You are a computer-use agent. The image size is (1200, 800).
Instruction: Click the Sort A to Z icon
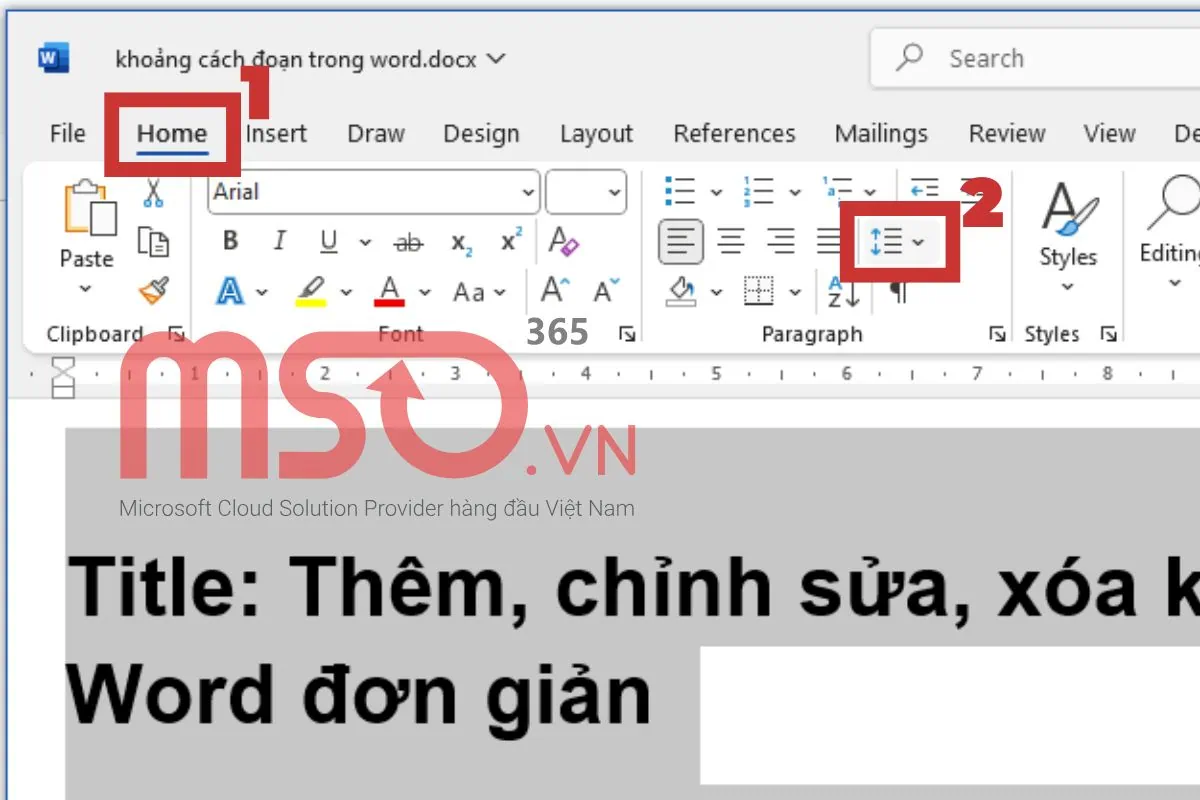(843, 292)
